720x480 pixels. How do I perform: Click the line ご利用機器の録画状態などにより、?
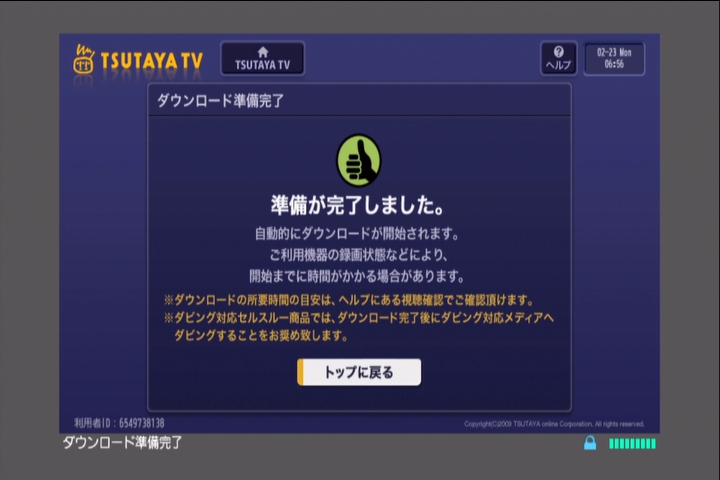[358, 255]
